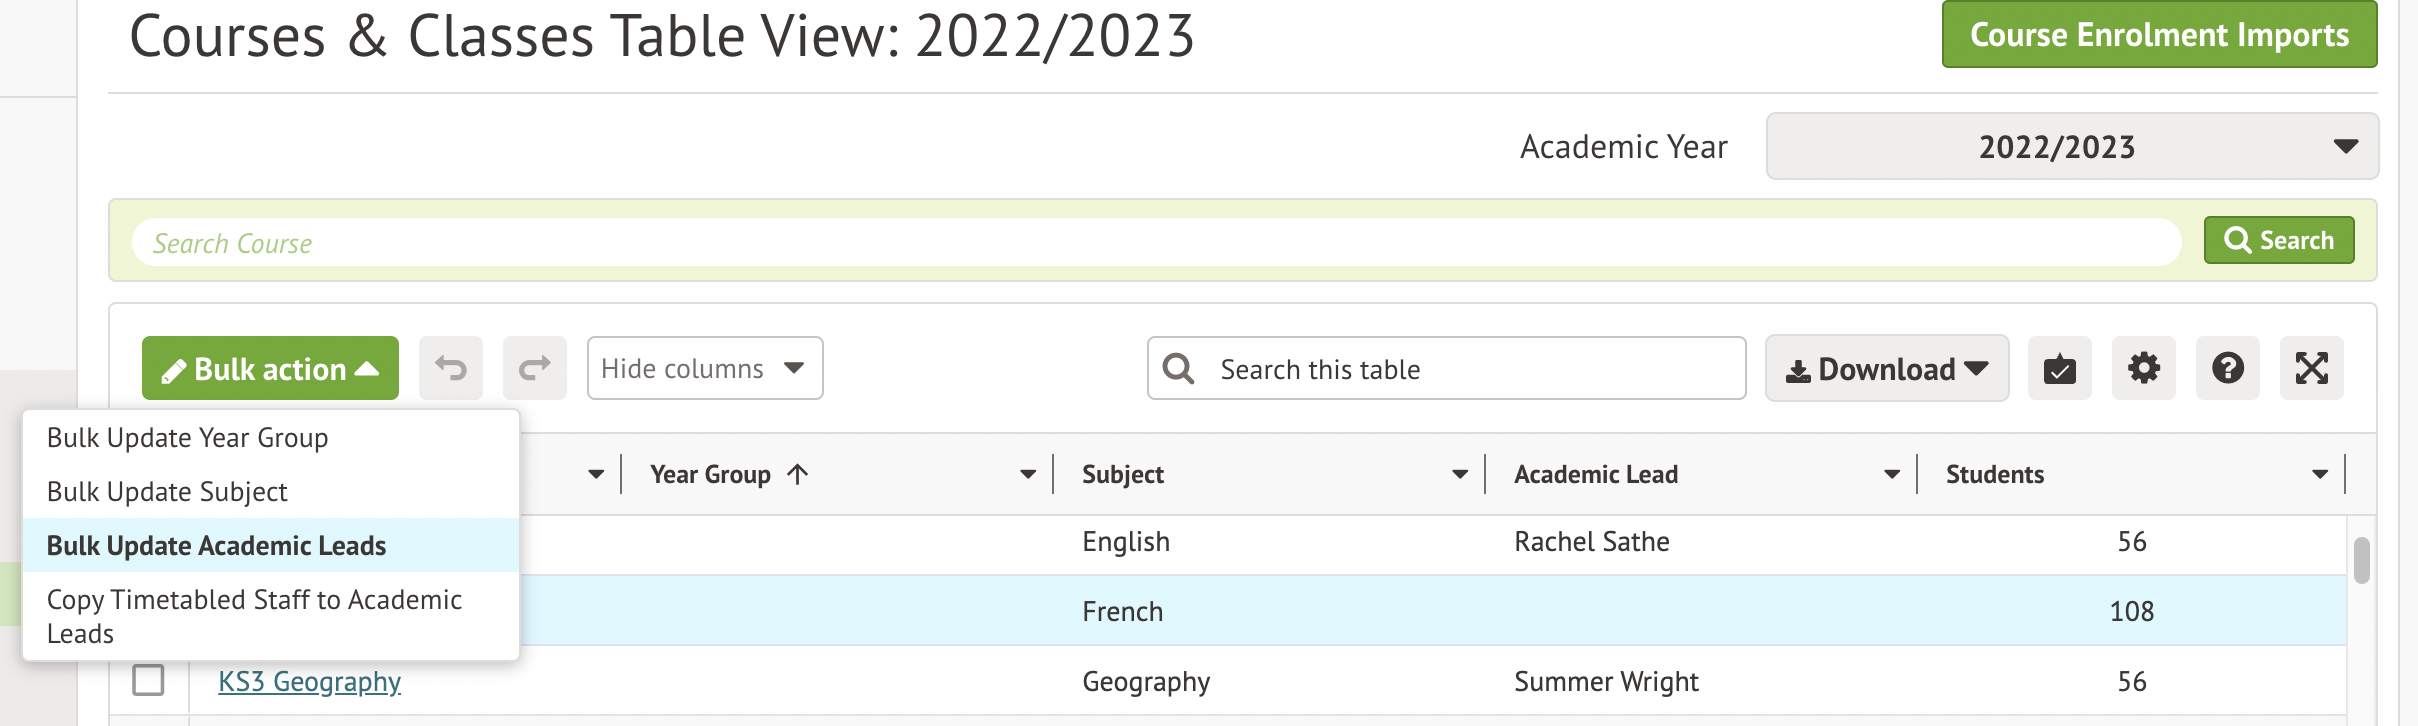
Task: Open Subject column filter arrow
Action: [x=1459, y=475]
